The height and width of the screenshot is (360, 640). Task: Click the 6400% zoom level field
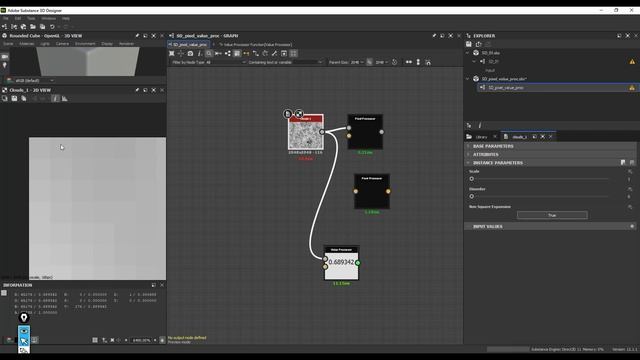(141, 340)
